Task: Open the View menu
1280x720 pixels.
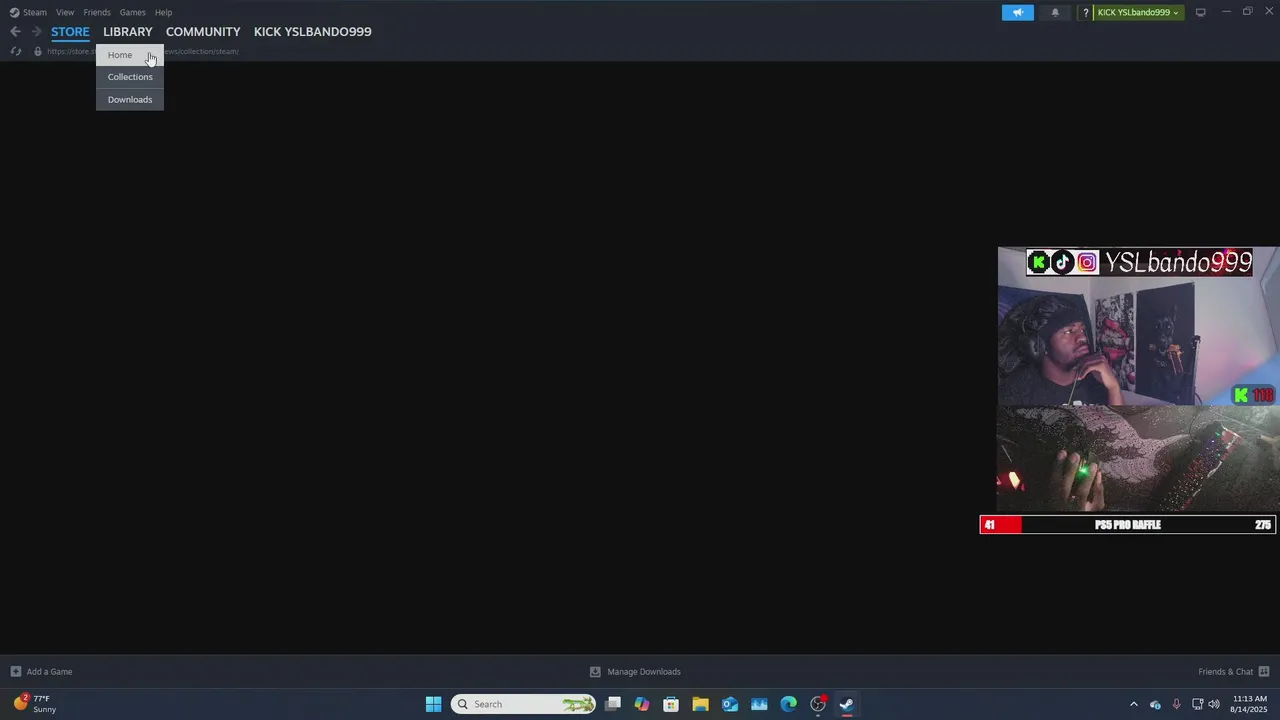Action: (x=65, y=12)
